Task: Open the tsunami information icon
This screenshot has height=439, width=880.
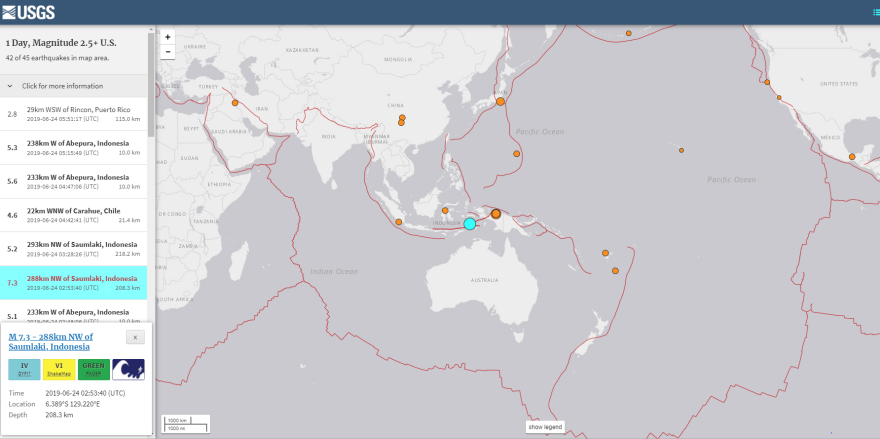Action: tap(128, 370)
